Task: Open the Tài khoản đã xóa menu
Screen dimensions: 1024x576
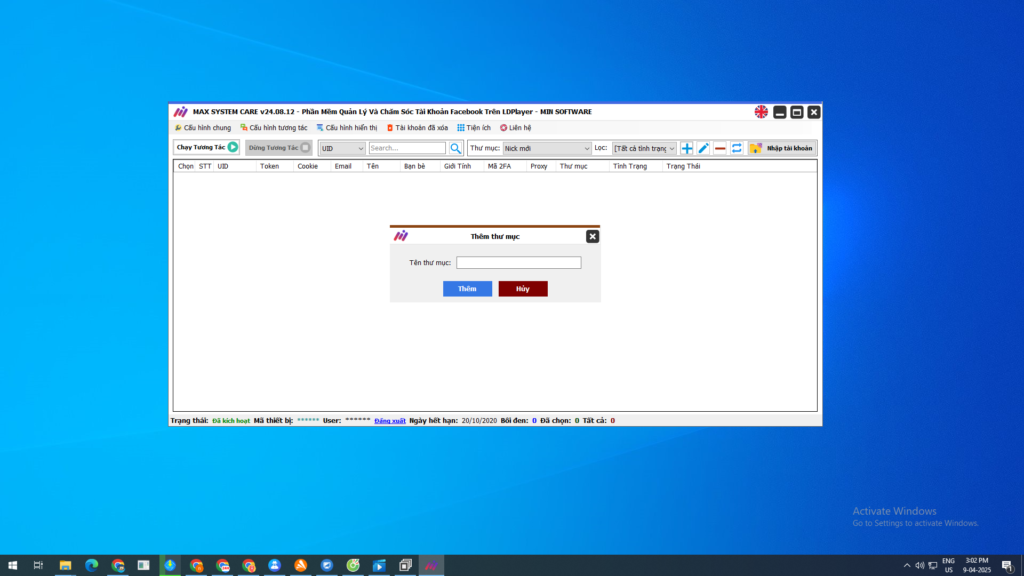Action: [x=417, y=128]
